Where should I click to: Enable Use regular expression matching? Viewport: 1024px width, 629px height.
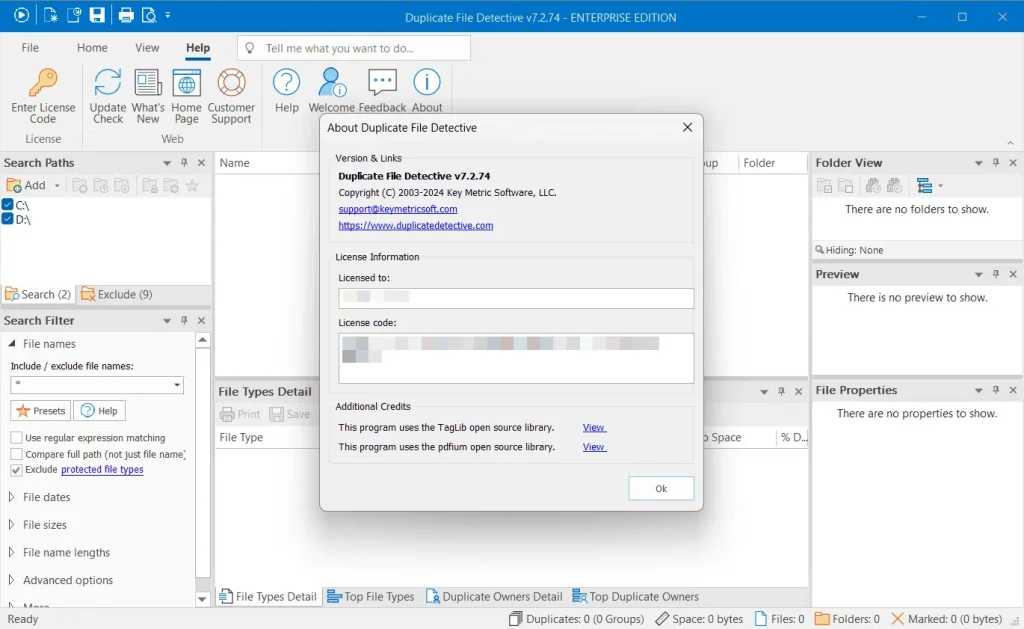point(16,438)
